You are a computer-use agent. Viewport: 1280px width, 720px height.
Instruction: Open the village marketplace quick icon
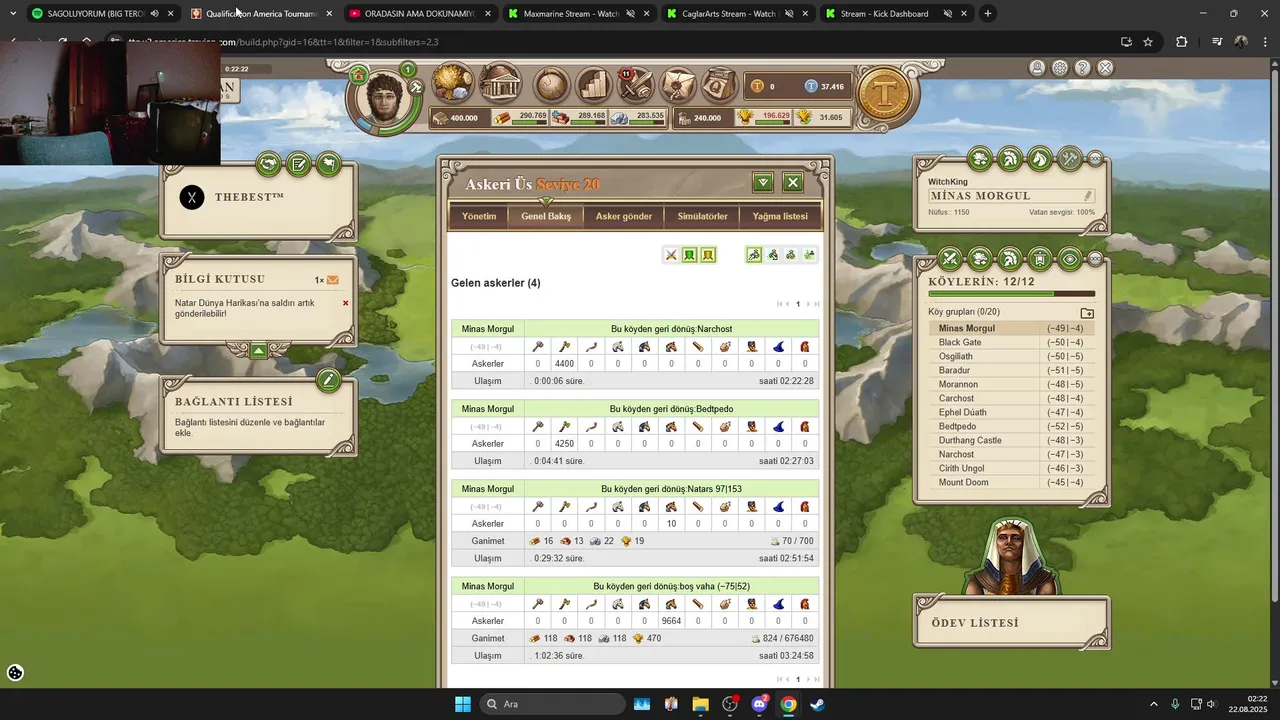980,158
